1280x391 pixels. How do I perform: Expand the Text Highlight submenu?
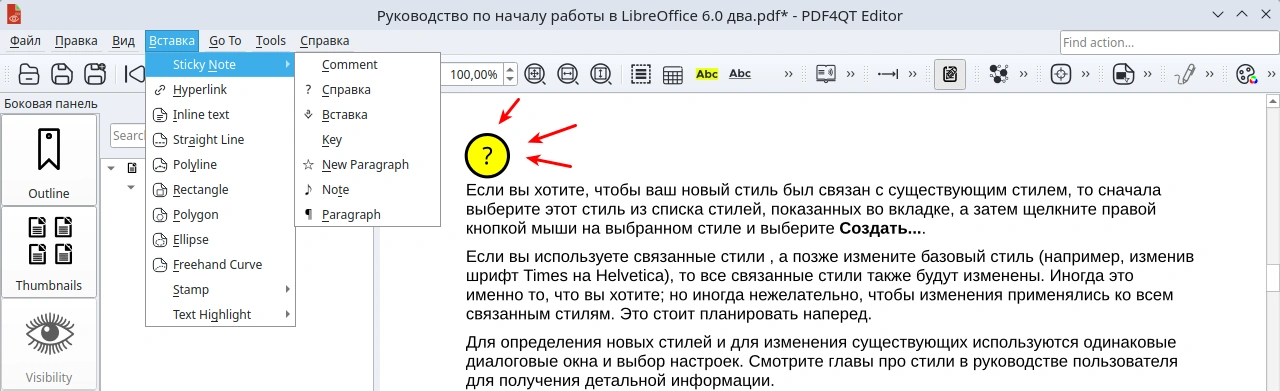pos(220,315)
